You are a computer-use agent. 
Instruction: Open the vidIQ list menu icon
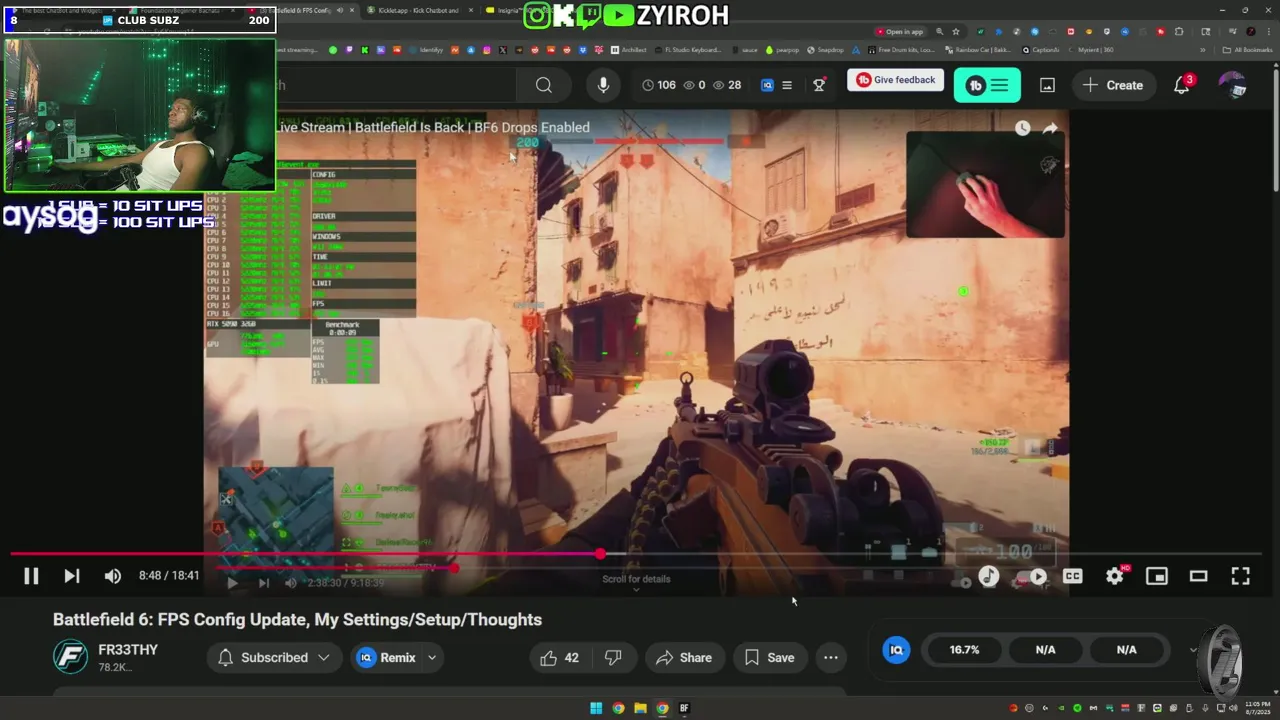coord(787,85)
